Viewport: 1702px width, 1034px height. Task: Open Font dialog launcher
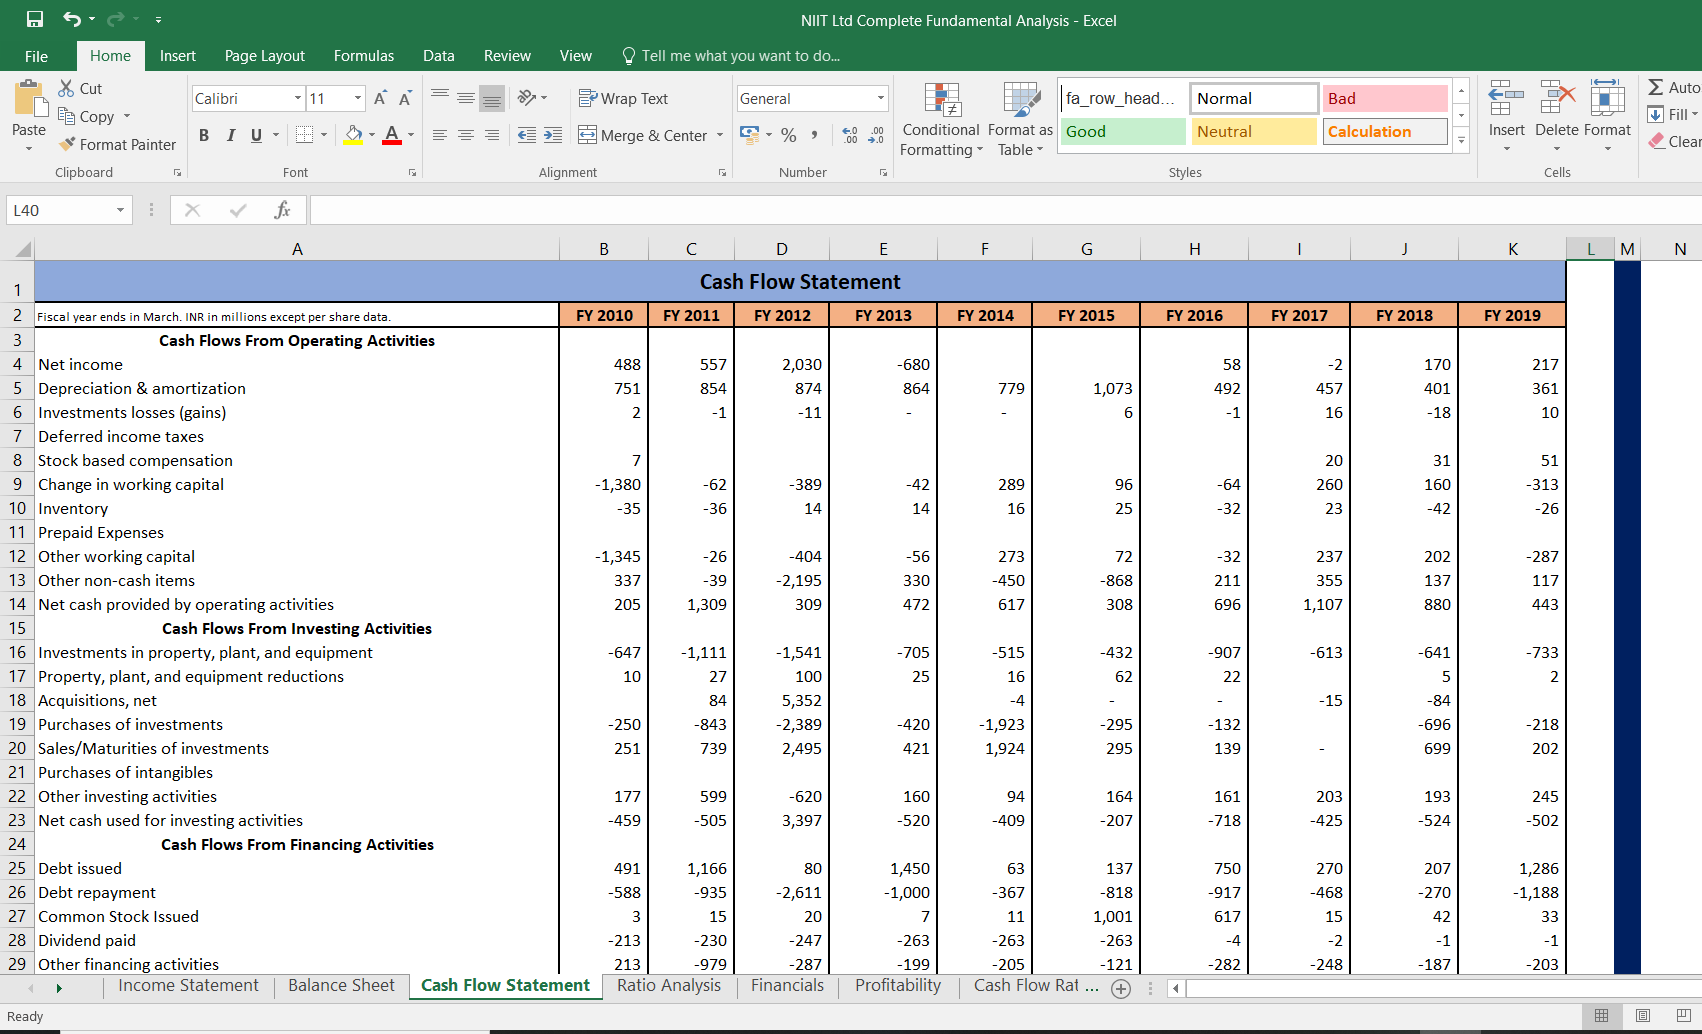click(412, 173)
